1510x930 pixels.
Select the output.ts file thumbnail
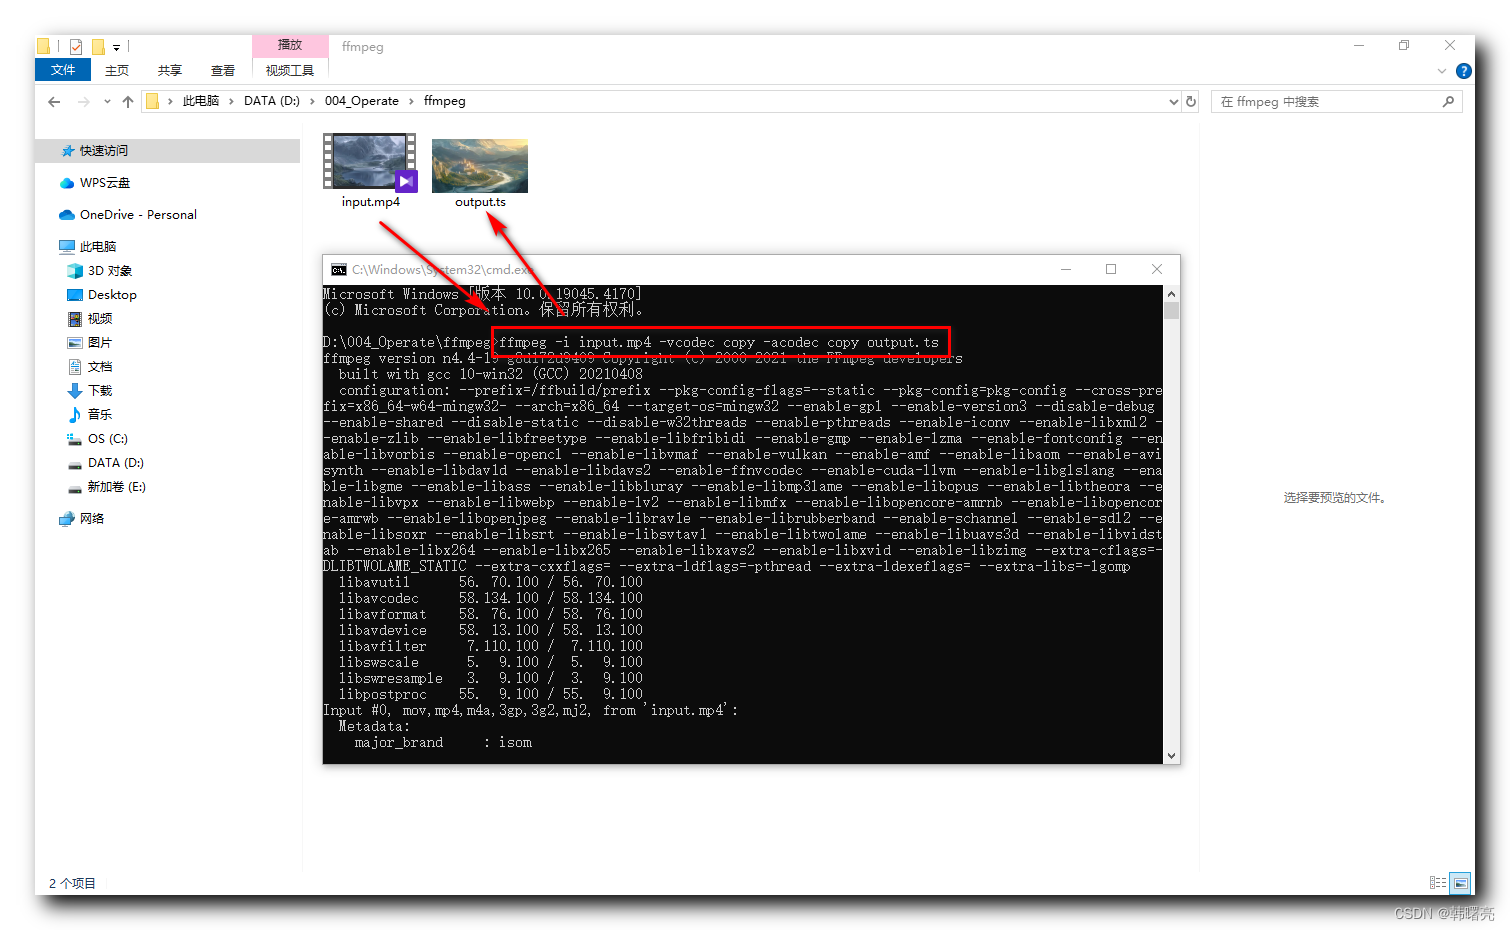coord(480,166)
